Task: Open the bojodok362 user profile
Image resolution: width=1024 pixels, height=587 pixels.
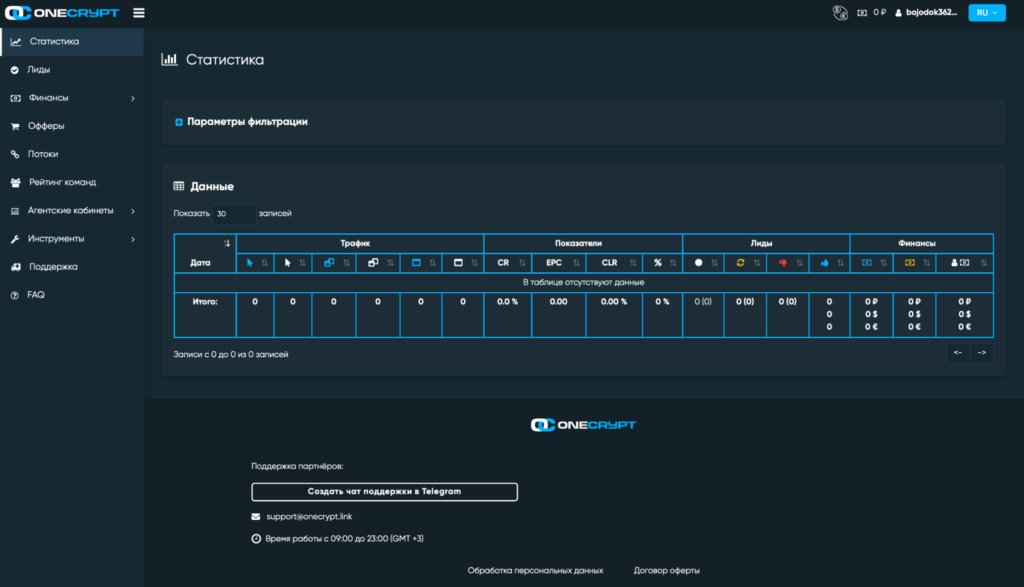Action: [926, 12]
